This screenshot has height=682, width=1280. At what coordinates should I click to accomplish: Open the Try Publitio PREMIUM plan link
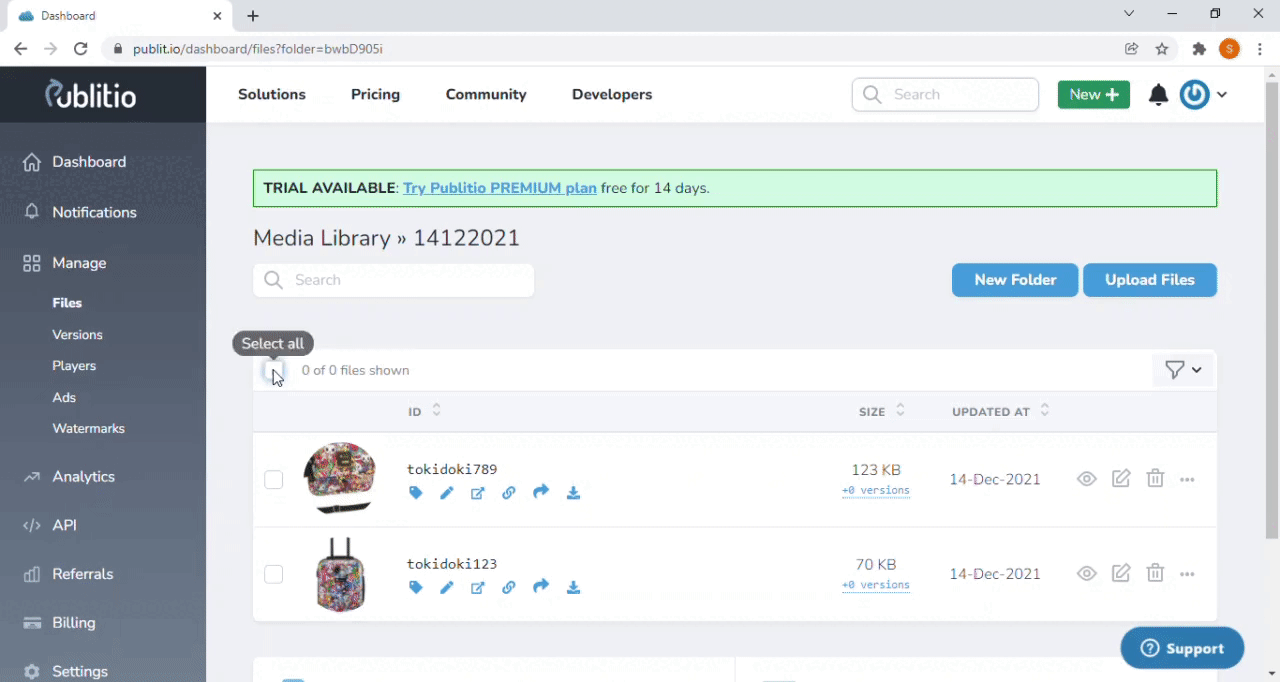coord(499,188)
